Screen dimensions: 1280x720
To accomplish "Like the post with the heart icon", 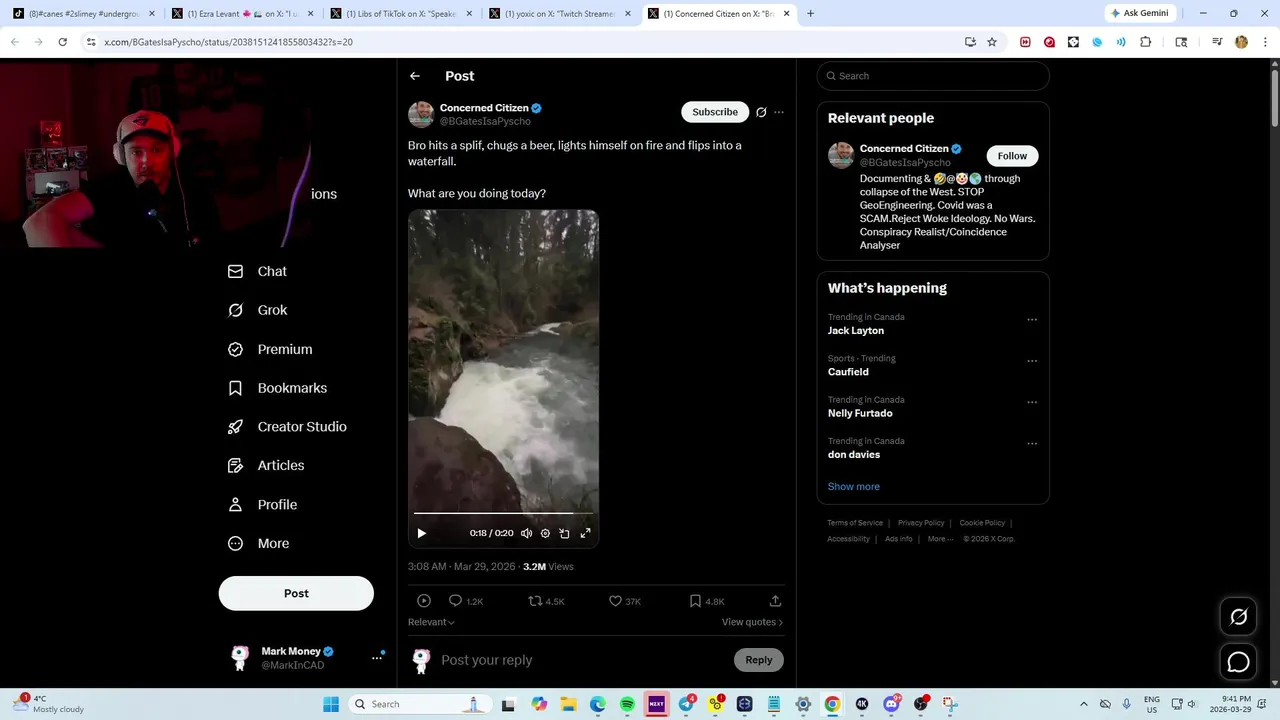I will (x=615, y=601).
